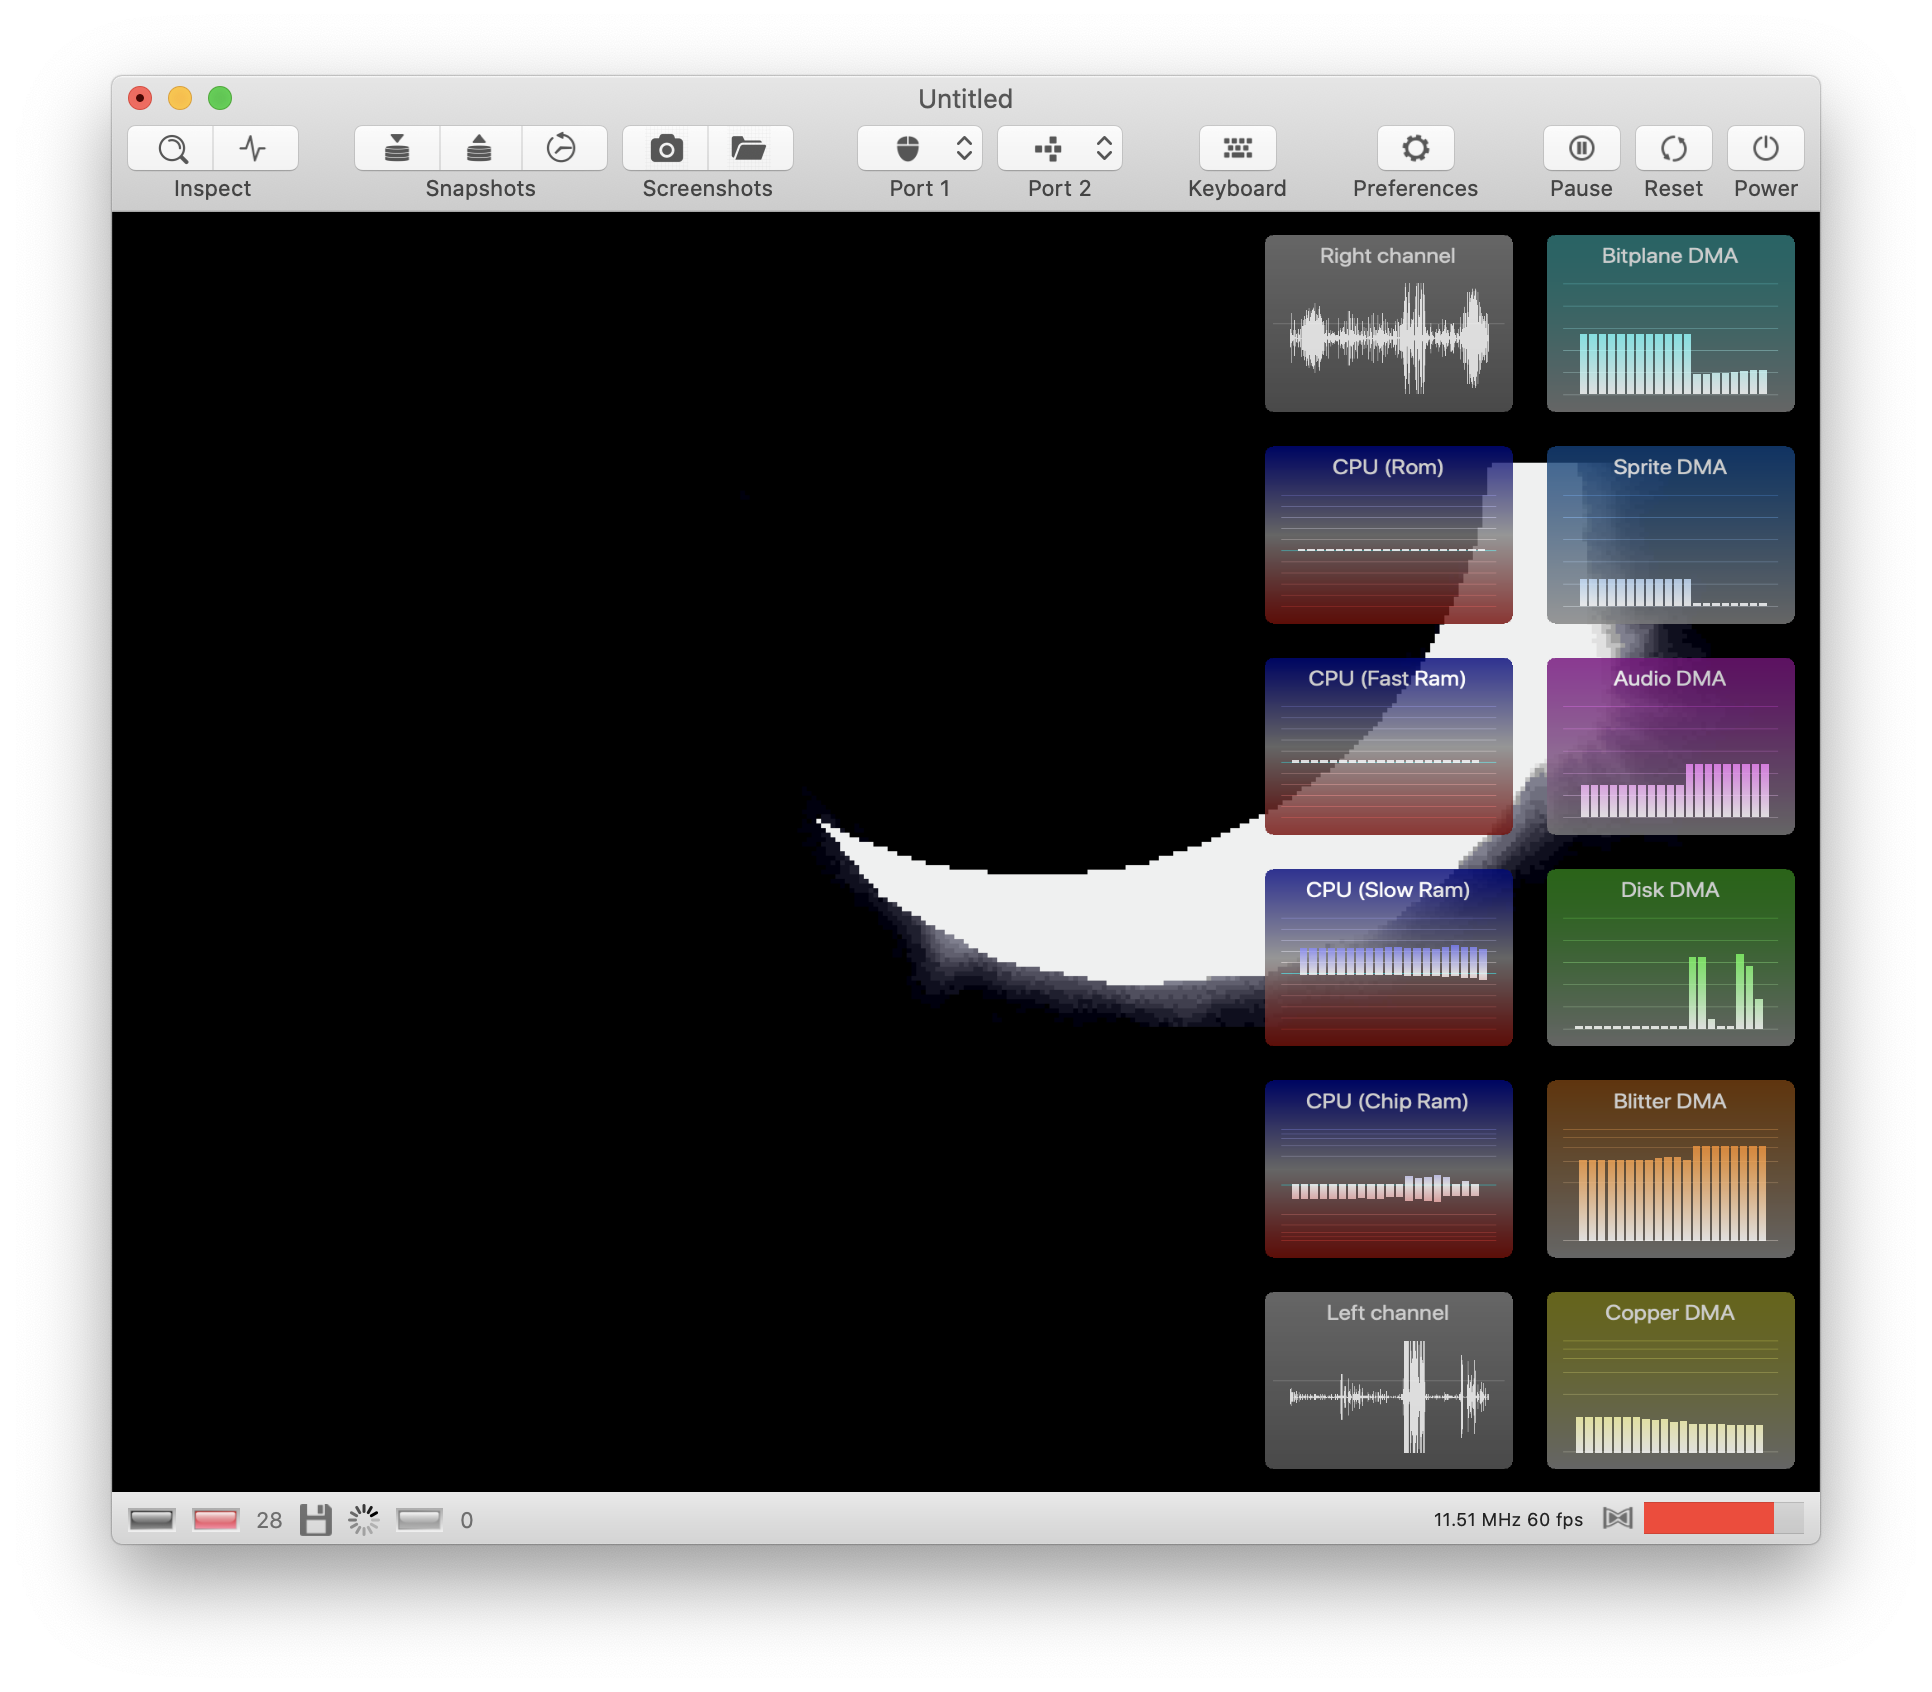Click the gray power LED in status bar
This screenshot has height=1692, width=1932.
152,1520
